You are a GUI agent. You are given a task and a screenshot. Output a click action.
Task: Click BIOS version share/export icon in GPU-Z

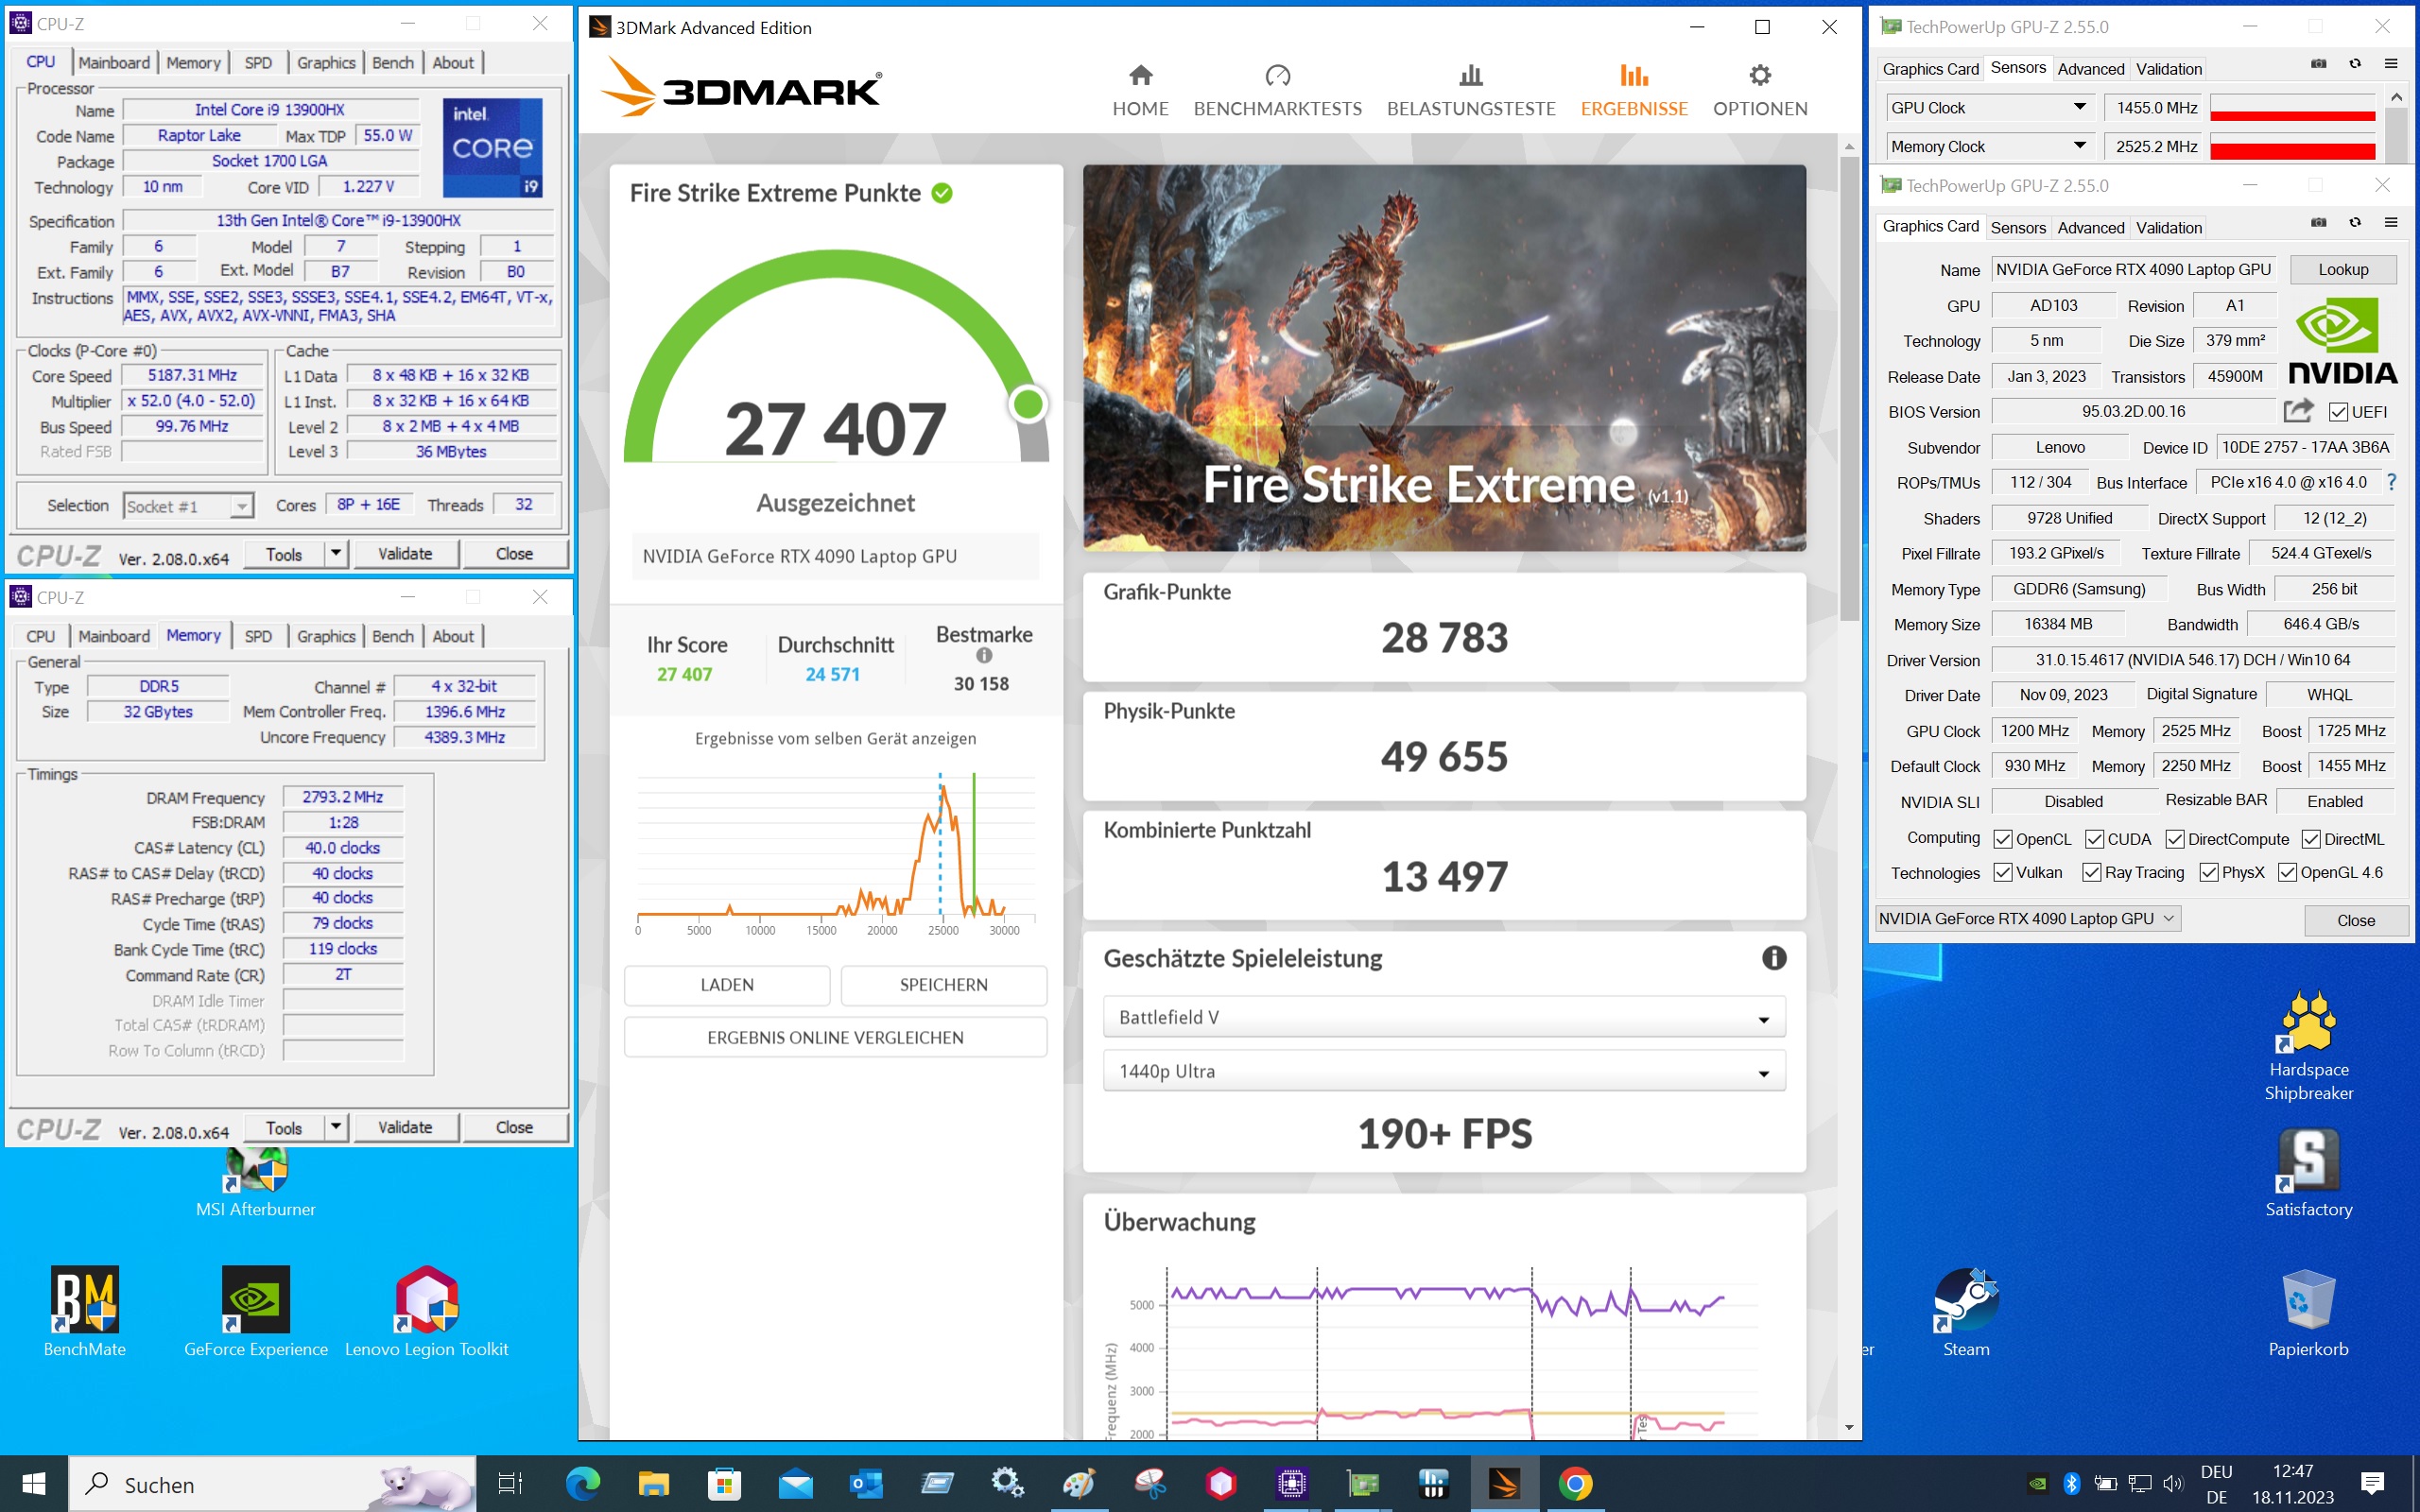(x=2298, y=410)
